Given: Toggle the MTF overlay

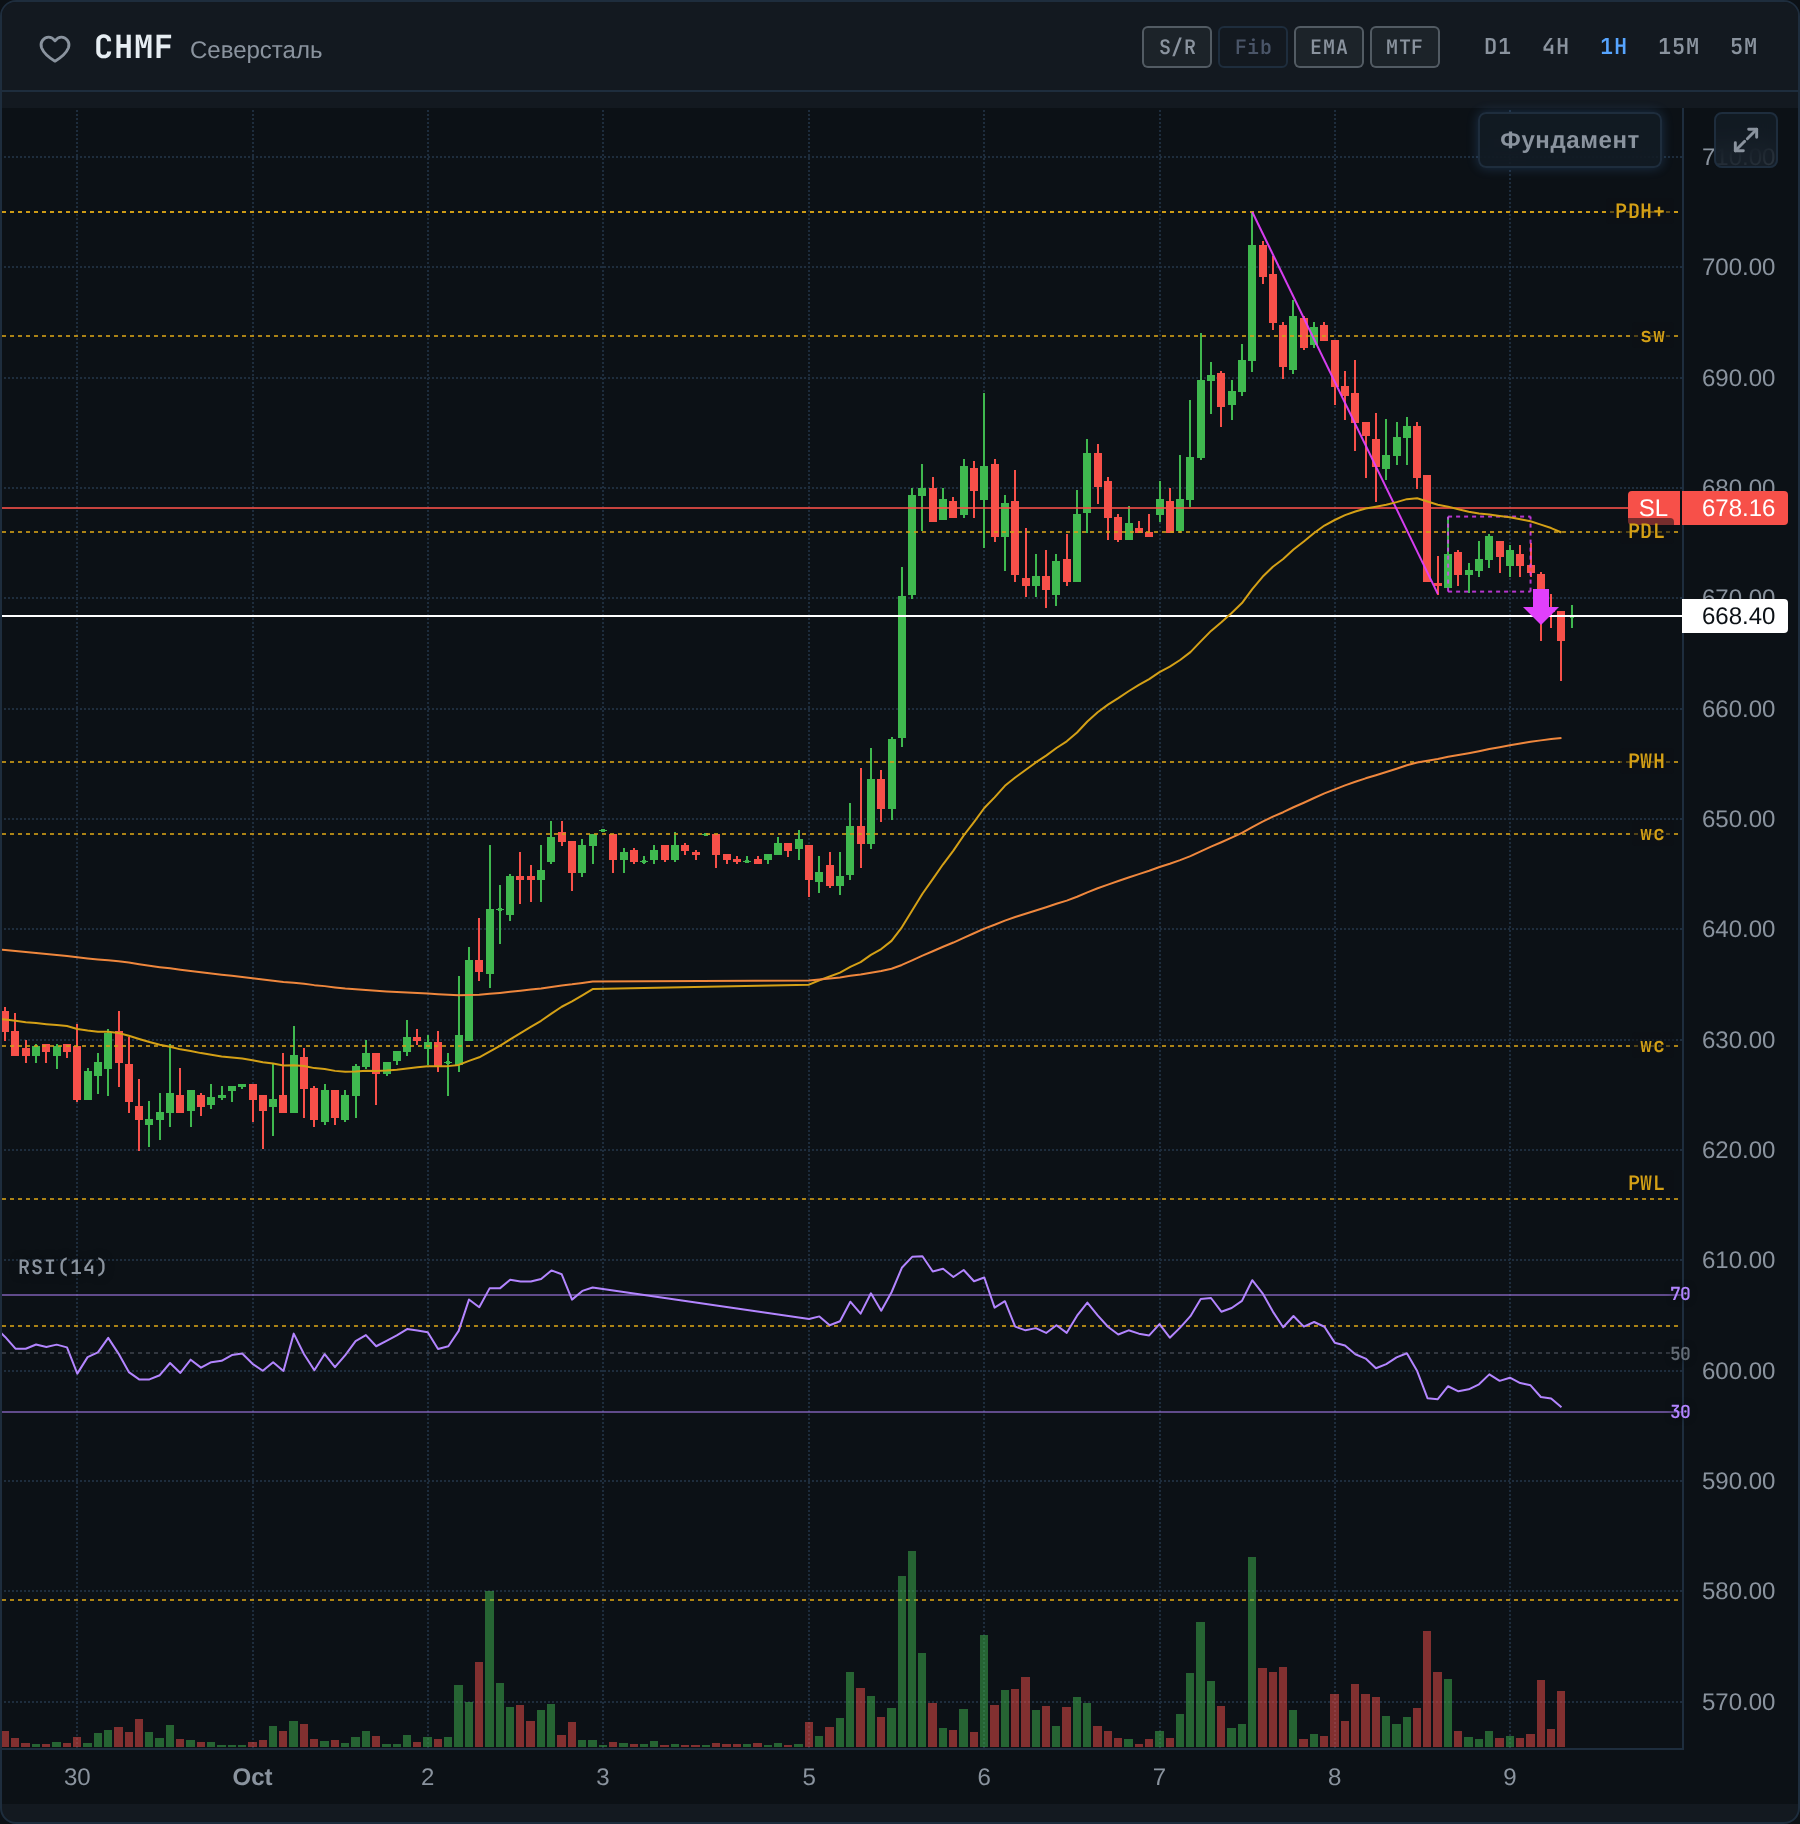Looking at the screenshot, I should [x=1405, y=47].
